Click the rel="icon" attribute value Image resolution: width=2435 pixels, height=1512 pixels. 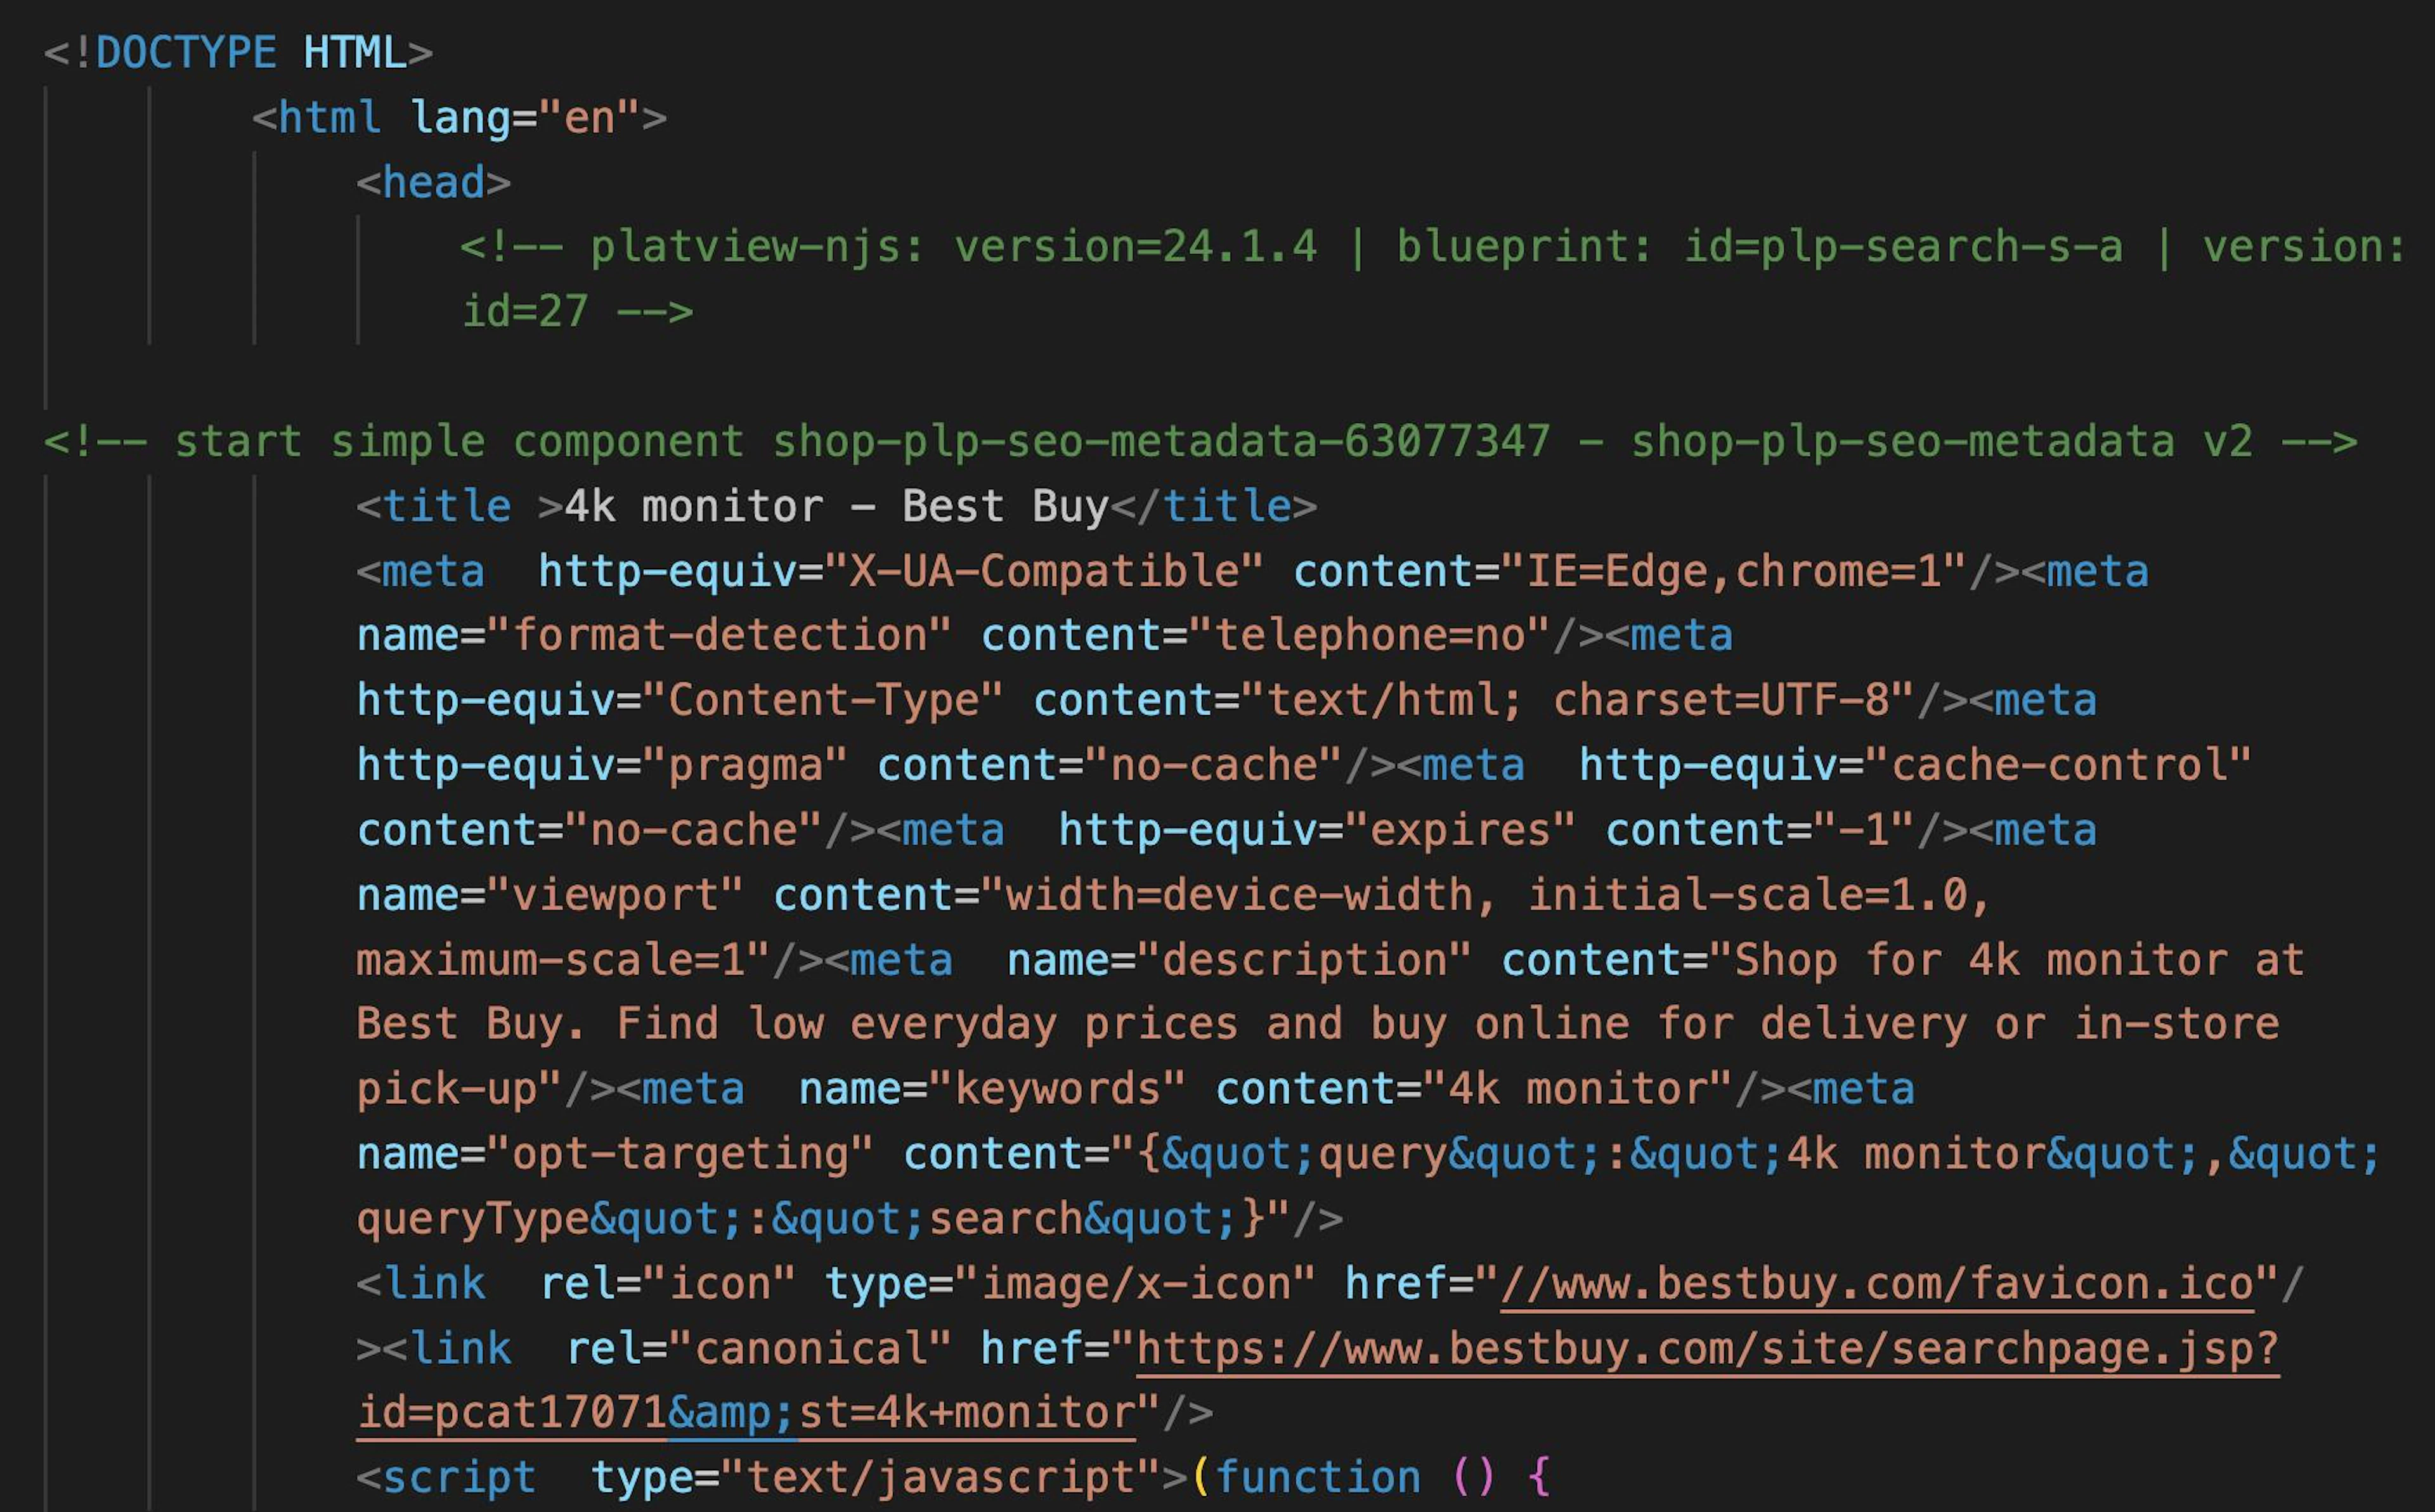point(719,1283)
